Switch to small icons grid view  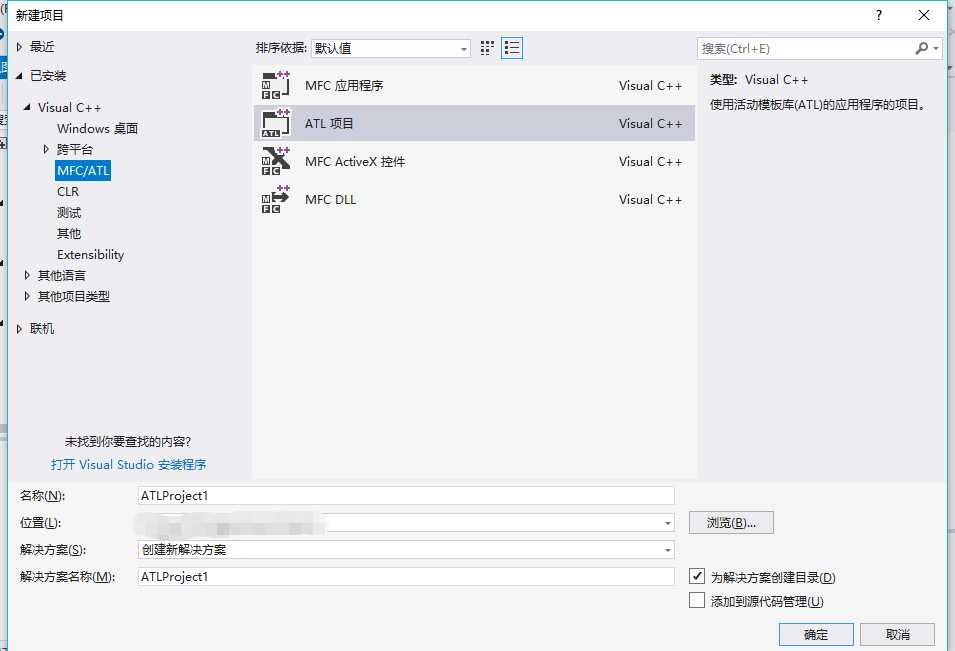487,48
